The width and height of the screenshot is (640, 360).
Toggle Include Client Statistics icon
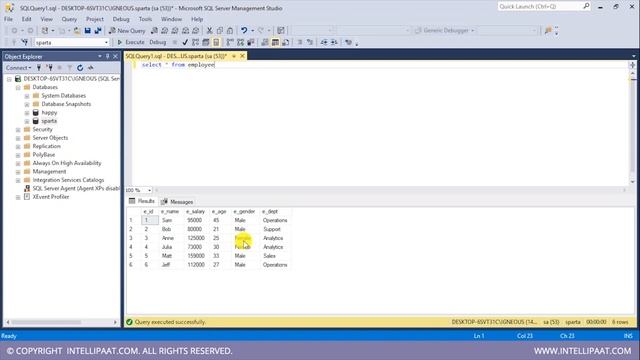click(x=251, y=42)
